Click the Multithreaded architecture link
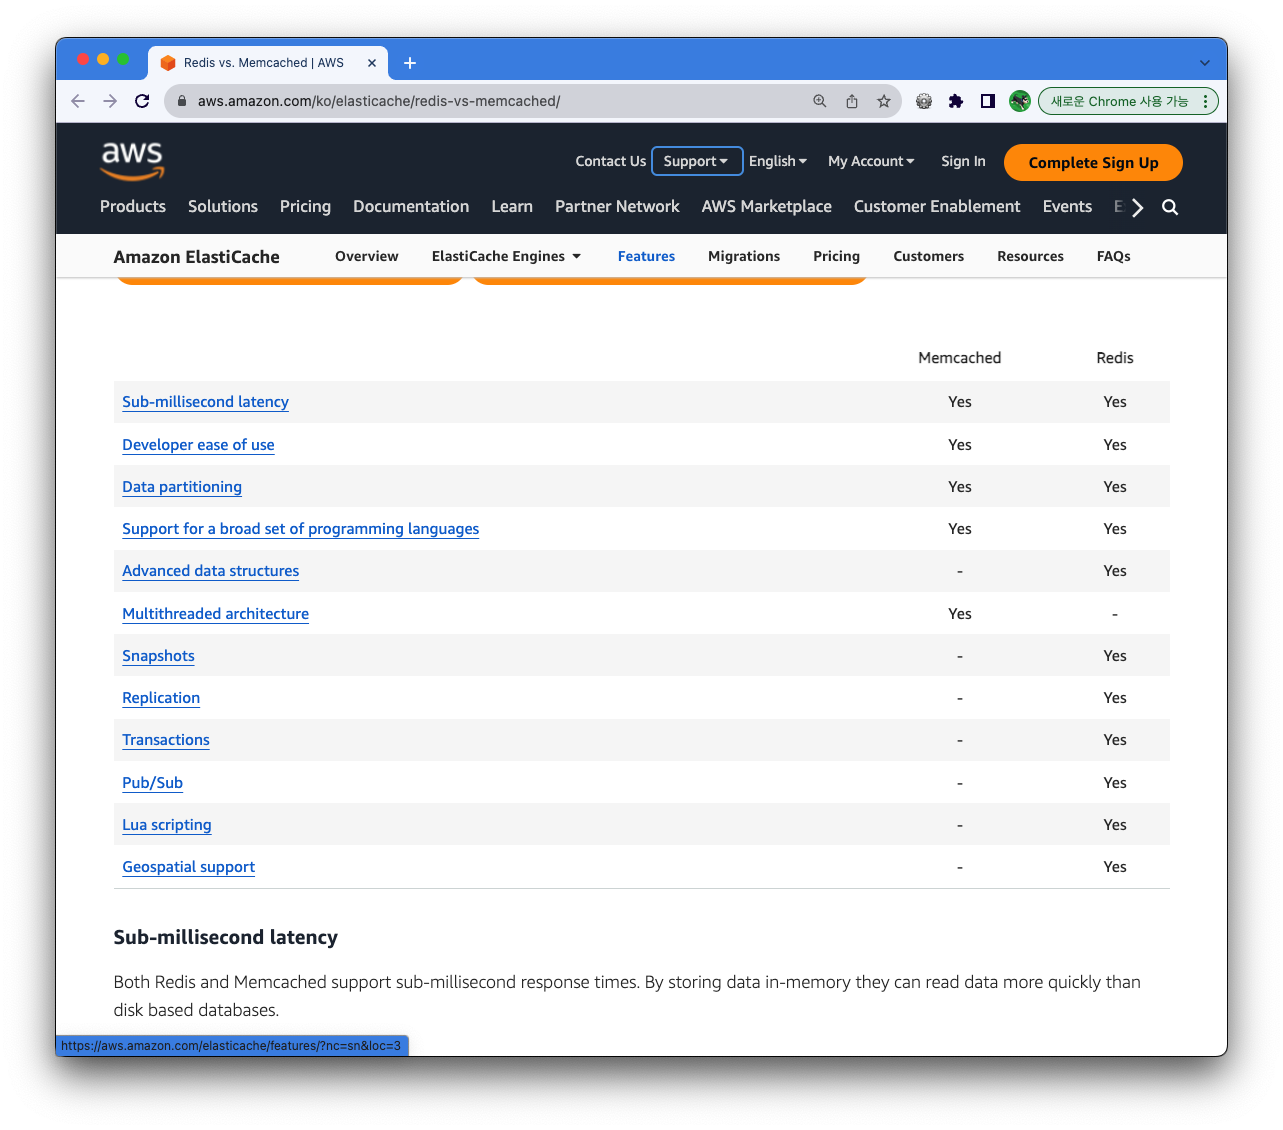 pos(215,614)
